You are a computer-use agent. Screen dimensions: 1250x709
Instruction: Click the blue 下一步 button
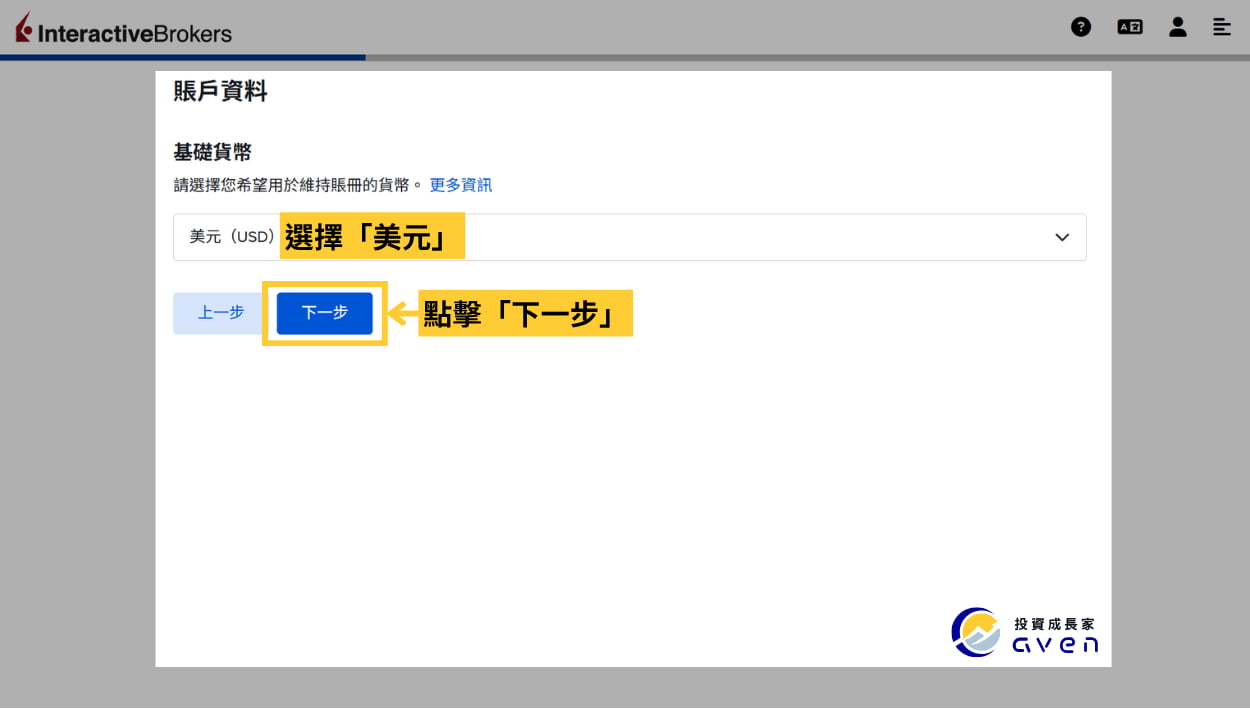pos(325,313)
